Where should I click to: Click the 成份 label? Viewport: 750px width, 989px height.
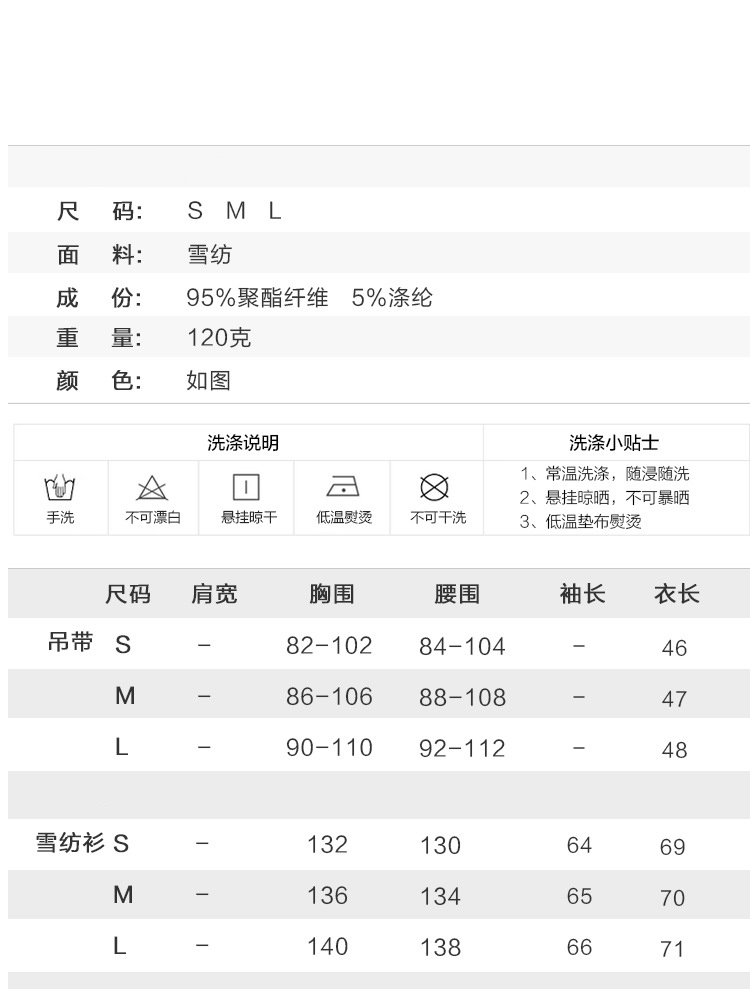click(100, 298)
